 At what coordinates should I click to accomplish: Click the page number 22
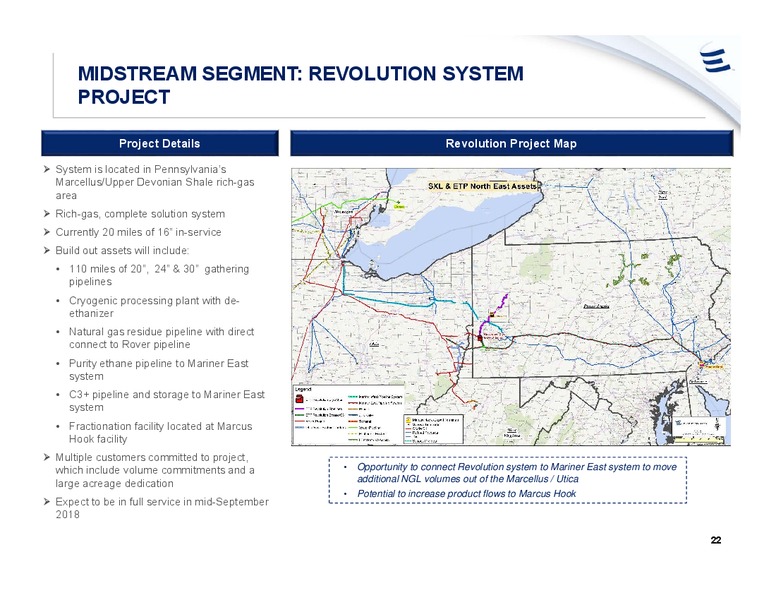pos(716,540)
